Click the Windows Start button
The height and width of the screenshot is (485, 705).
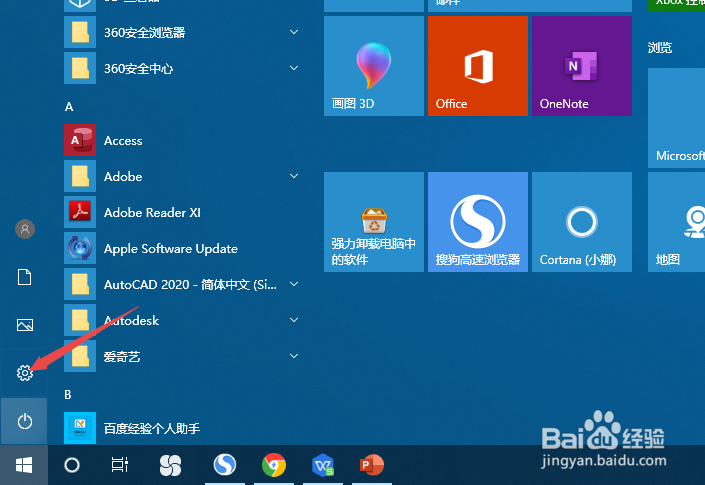tap(24, 465)
